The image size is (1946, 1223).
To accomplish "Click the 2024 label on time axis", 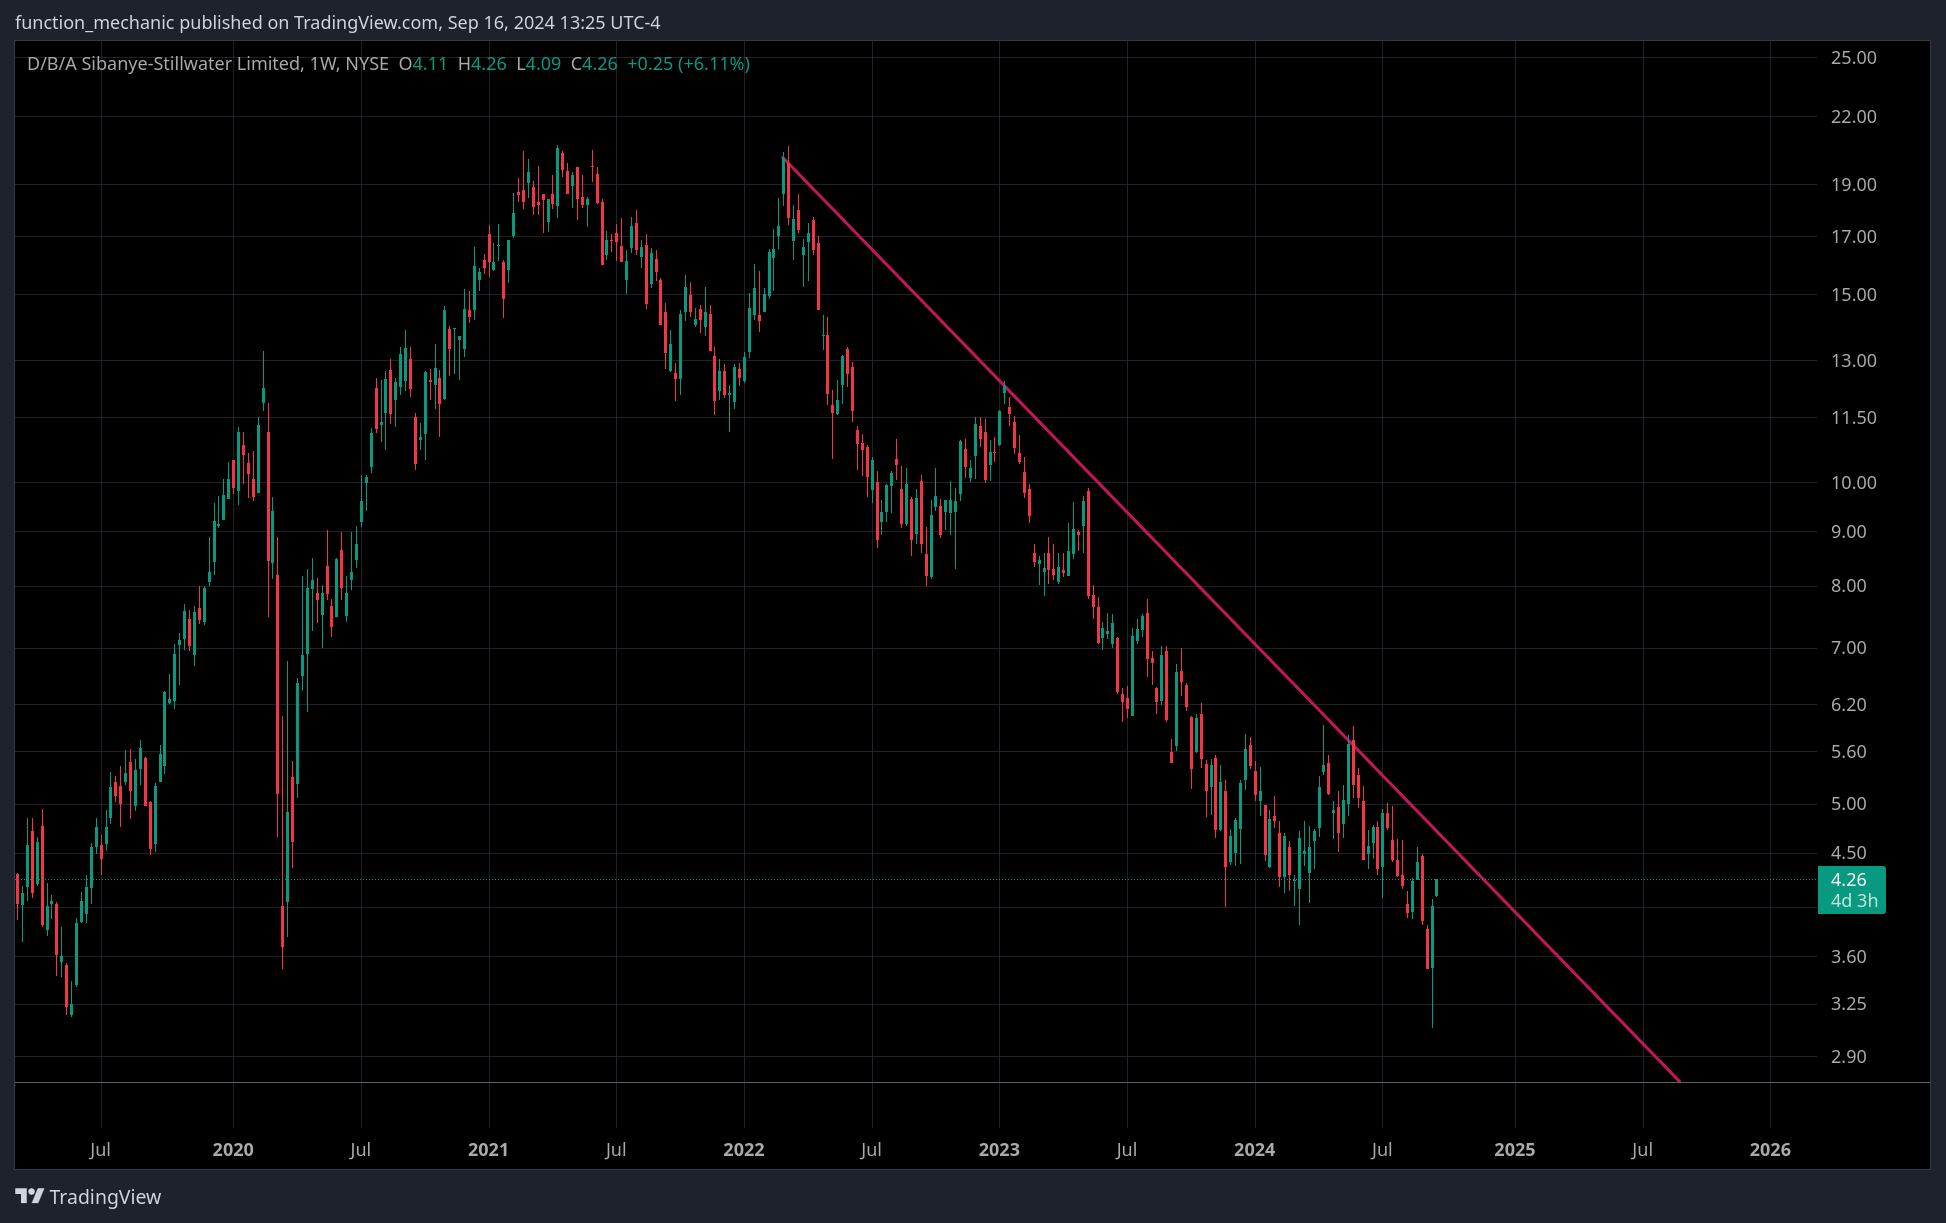I will (x=1255, y=1150).
